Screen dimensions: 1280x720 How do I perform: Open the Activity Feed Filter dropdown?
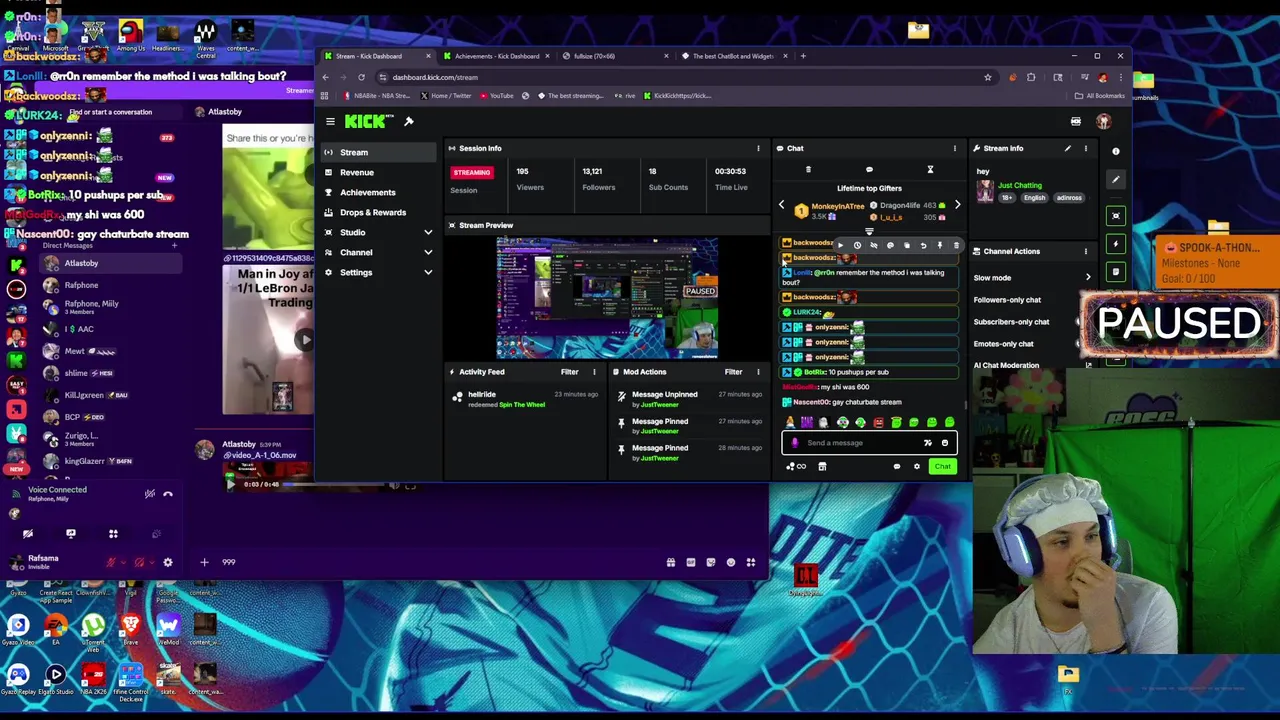coord(569,372)
